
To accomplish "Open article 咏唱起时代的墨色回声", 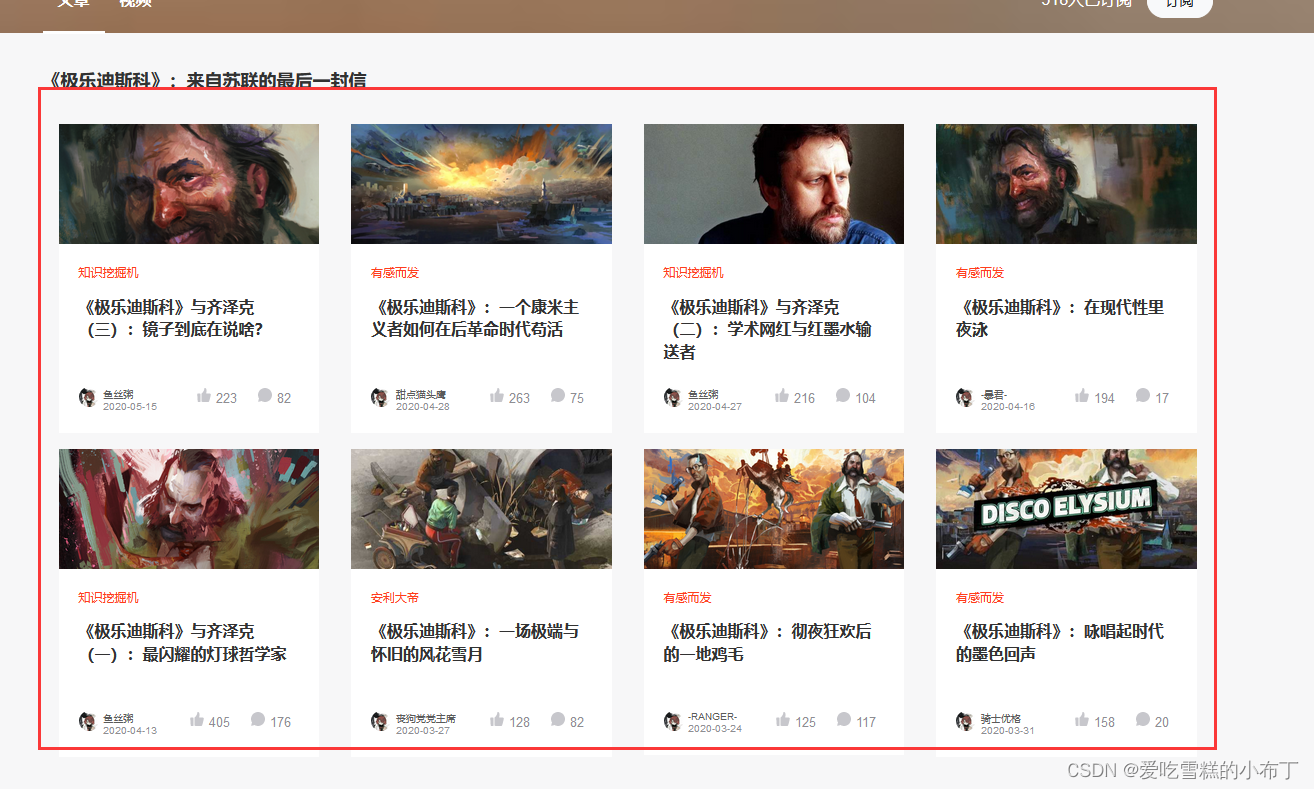I will coord(1060,642).
